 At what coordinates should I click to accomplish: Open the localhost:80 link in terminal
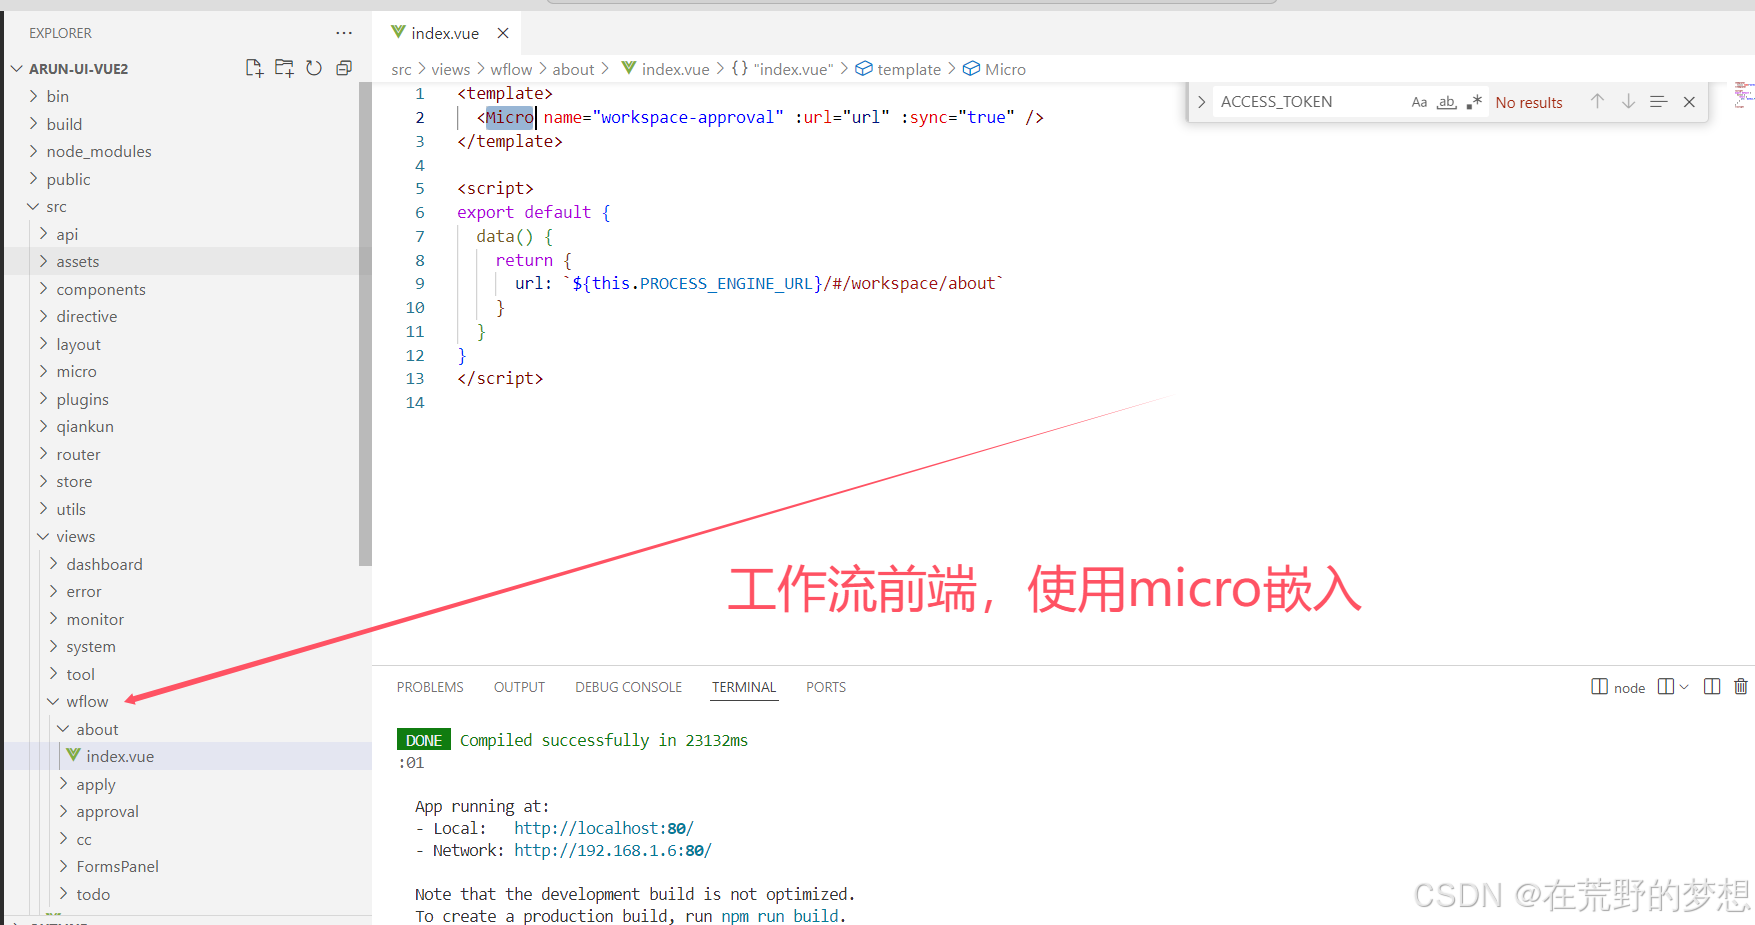[603, 828]
